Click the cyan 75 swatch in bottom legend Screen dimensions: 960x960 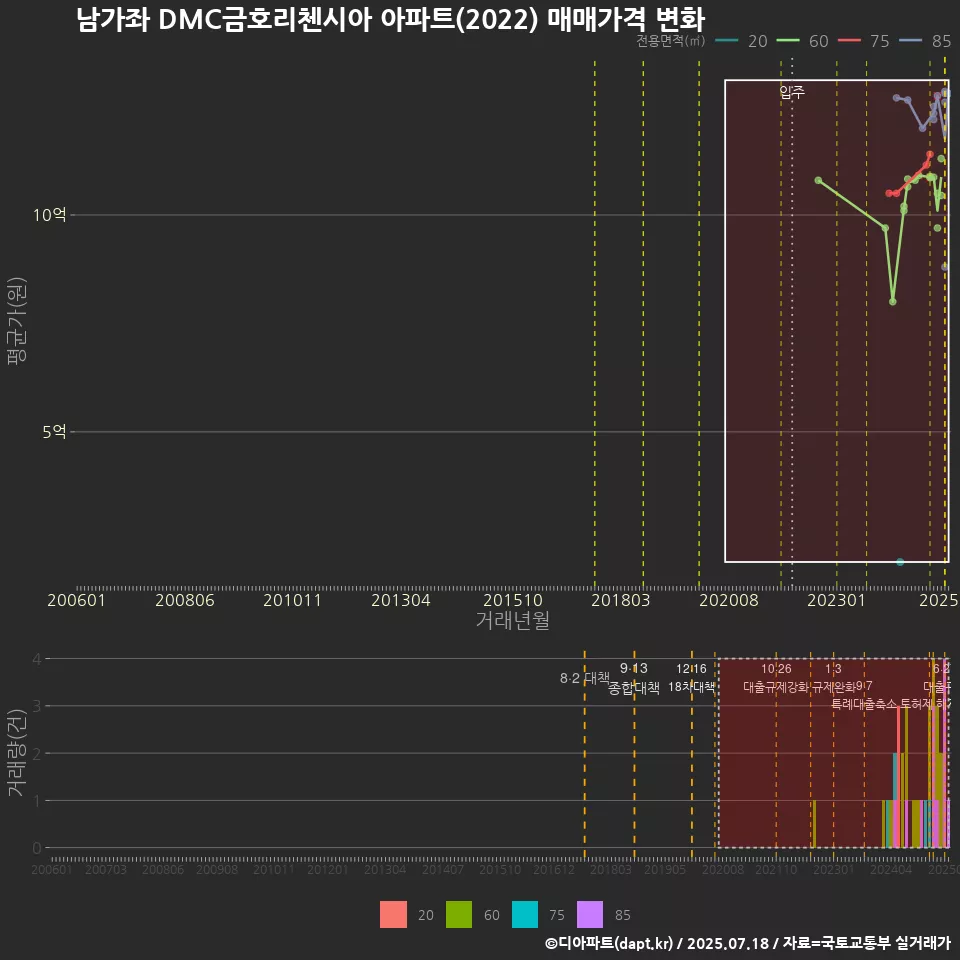point(525,914)
